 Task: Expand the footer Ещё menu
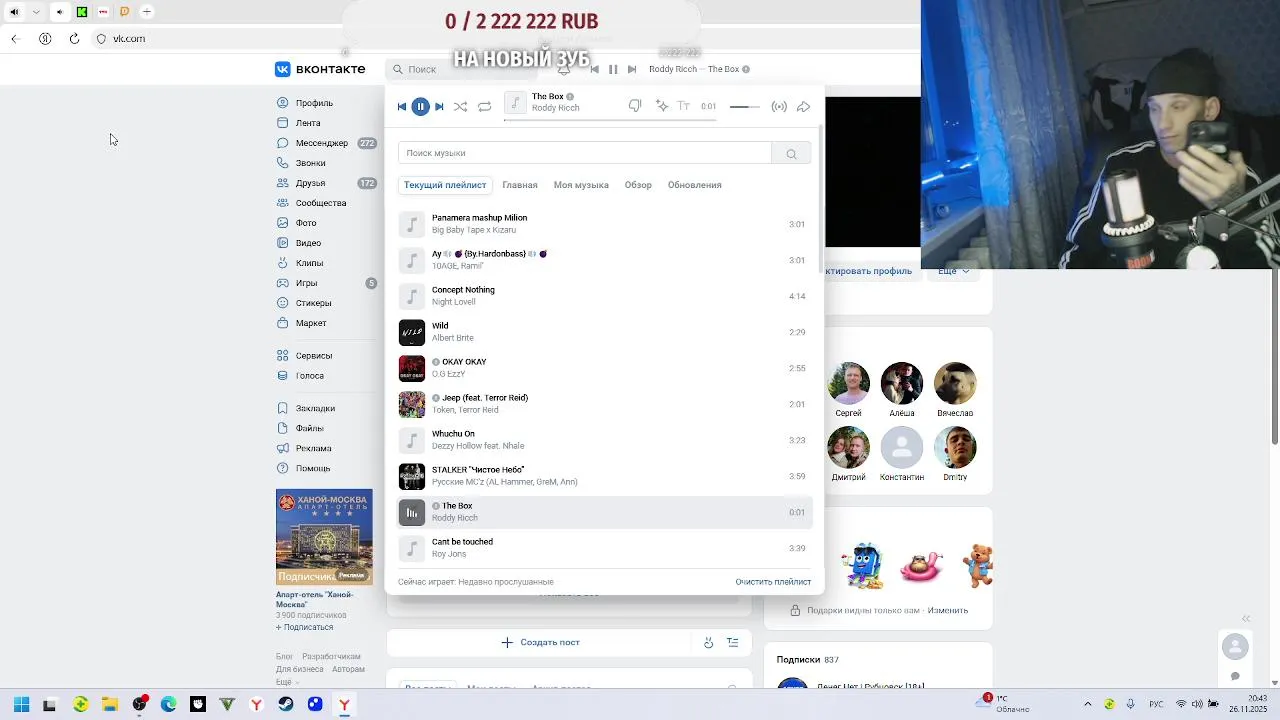(287, 682)
